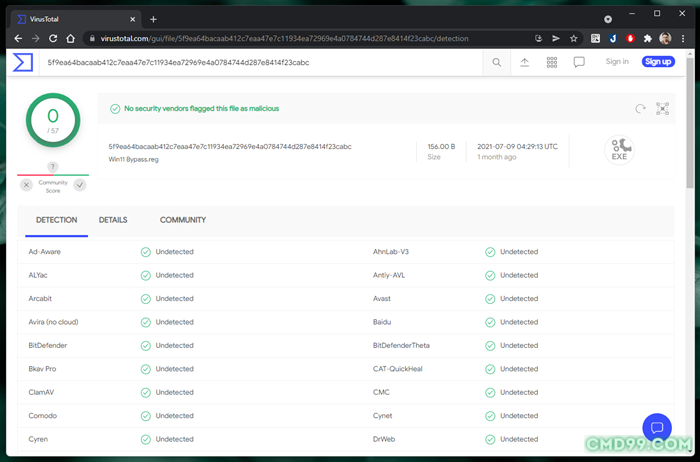Open the red extension icon

click(630, 38)
